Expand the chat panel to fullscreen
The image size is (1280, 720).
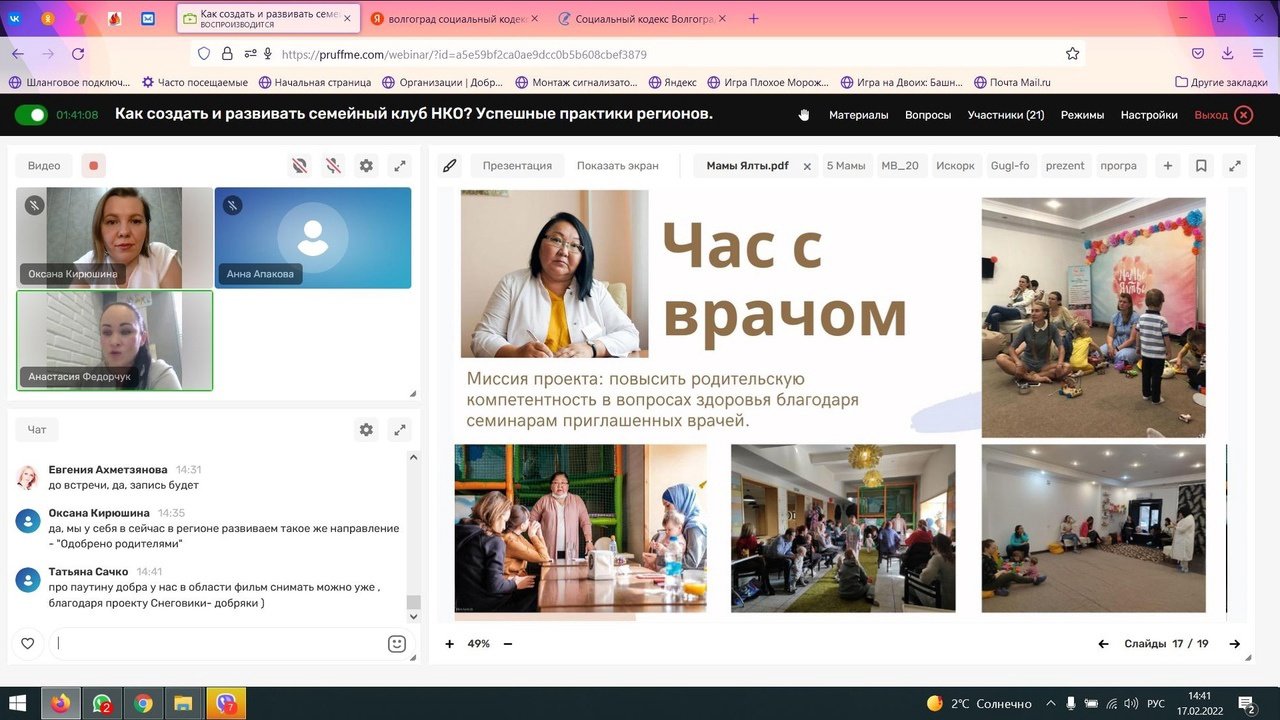point(399,429)
